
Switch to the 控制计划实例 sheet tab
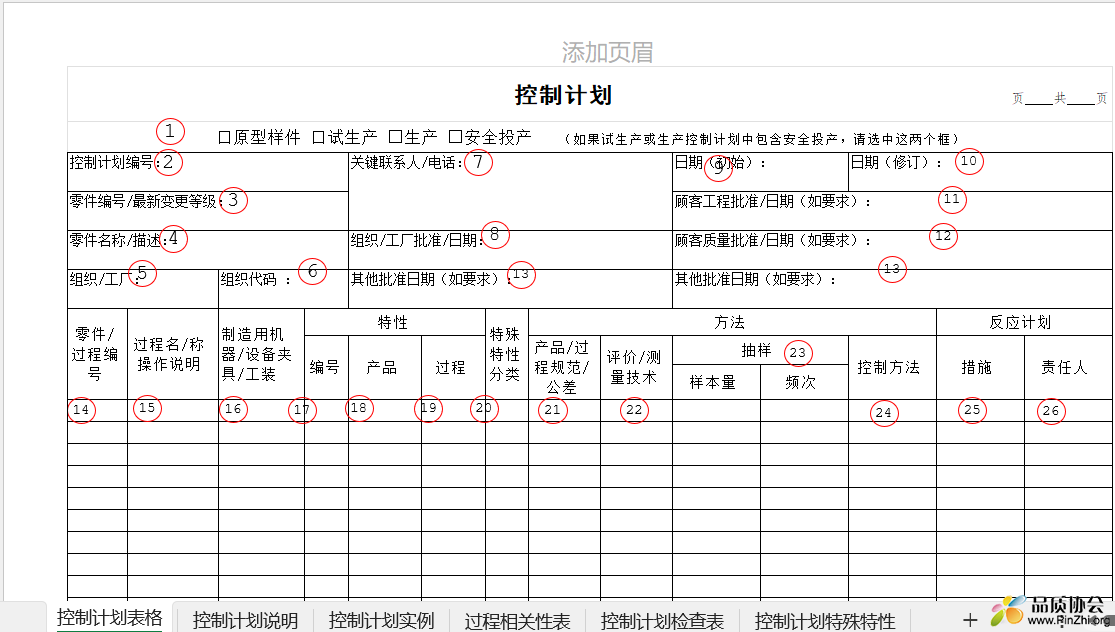381,621
